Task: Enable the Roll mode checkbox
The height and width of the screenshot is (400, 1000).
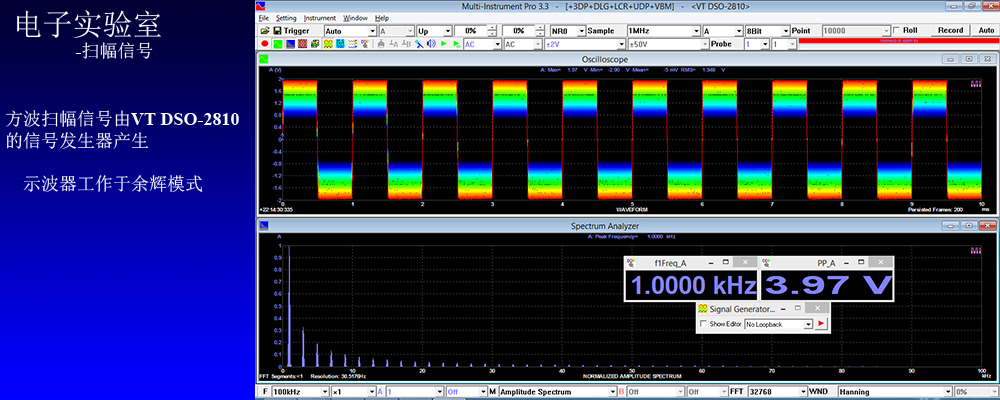Action: [x=897, y=30]
